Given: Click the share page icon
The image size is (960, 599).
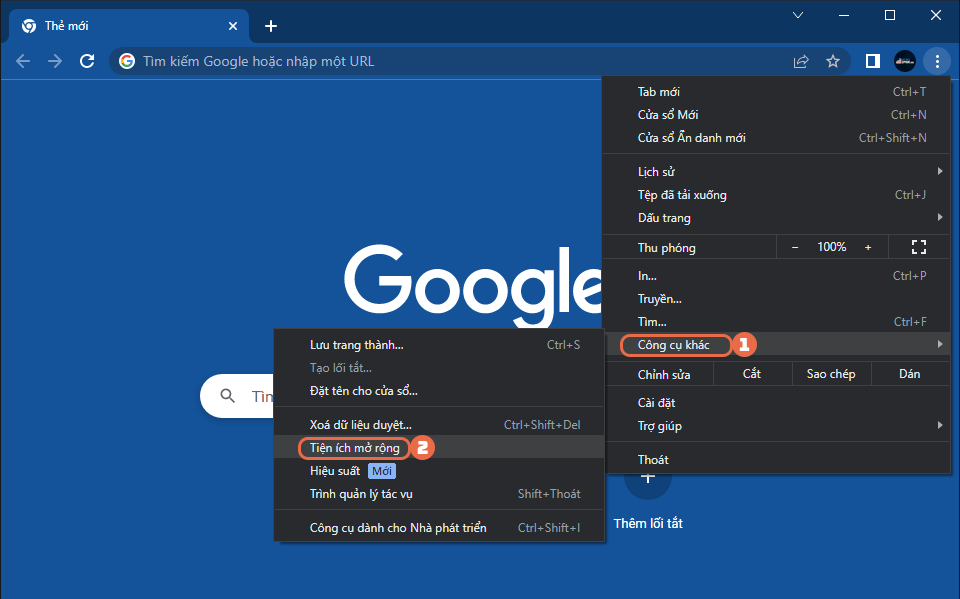Looking at the screenshot, I should (801, 61).
